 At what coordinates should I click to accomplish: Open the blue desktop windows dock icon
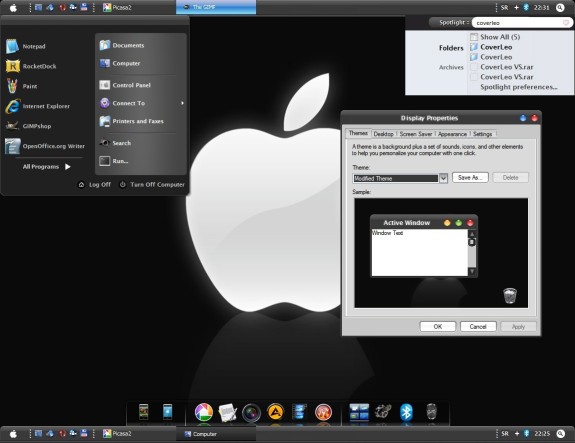click(359, 412)
